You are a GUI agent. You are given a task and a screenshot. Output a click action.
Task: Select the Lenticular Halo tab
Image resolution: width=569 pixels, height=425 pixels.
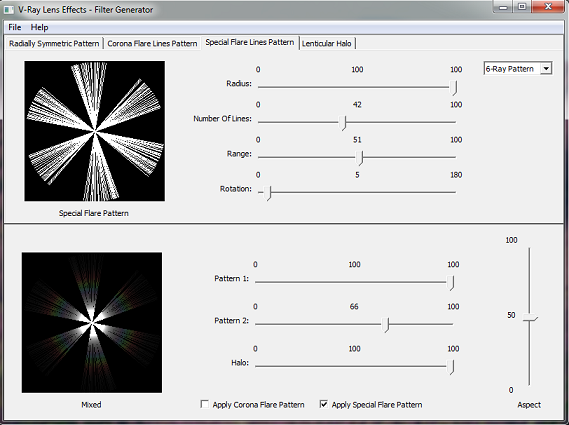(x=327, y=44)
